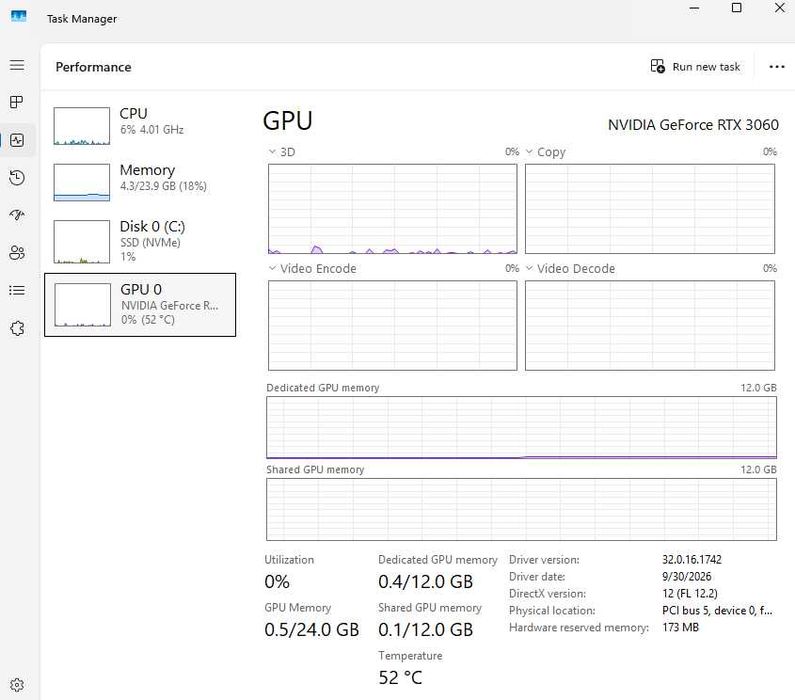795x700 pixels.
Task: Click the Memory mini graph thumbnail
Action: coord(82,182)
